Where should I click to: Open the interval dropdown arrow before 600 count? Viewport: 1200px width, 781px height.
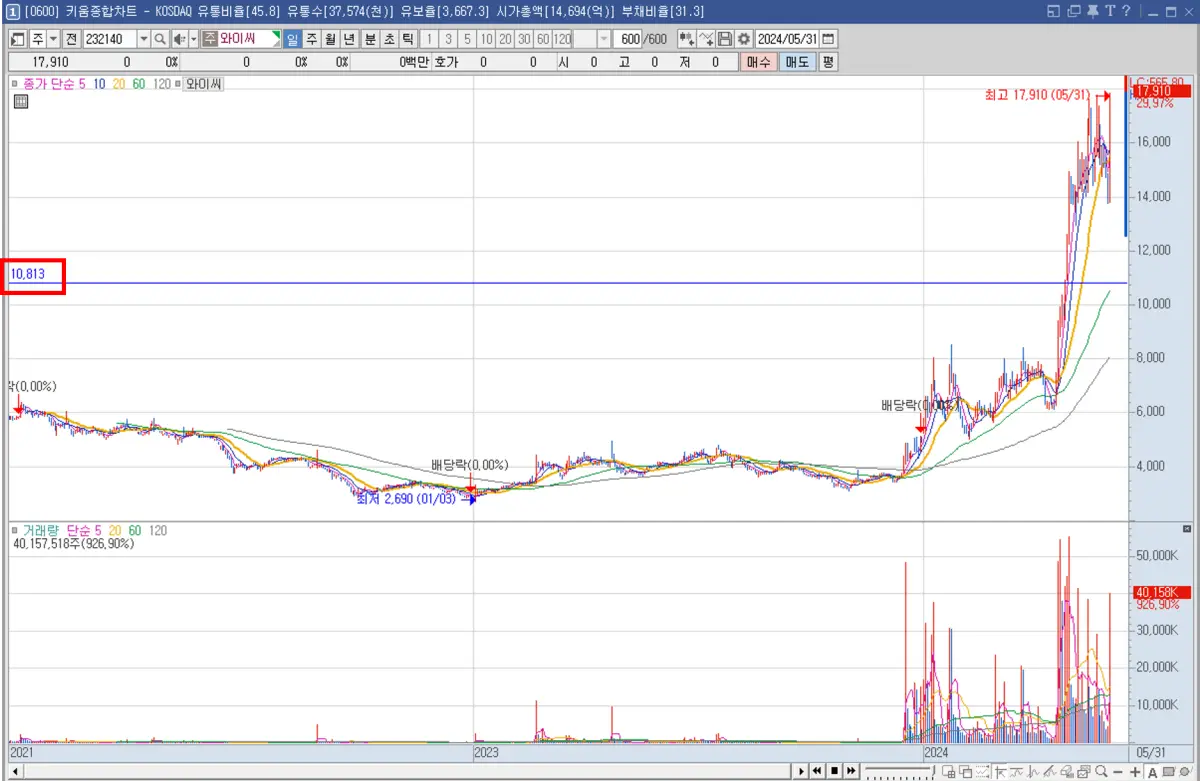(604, 39)
